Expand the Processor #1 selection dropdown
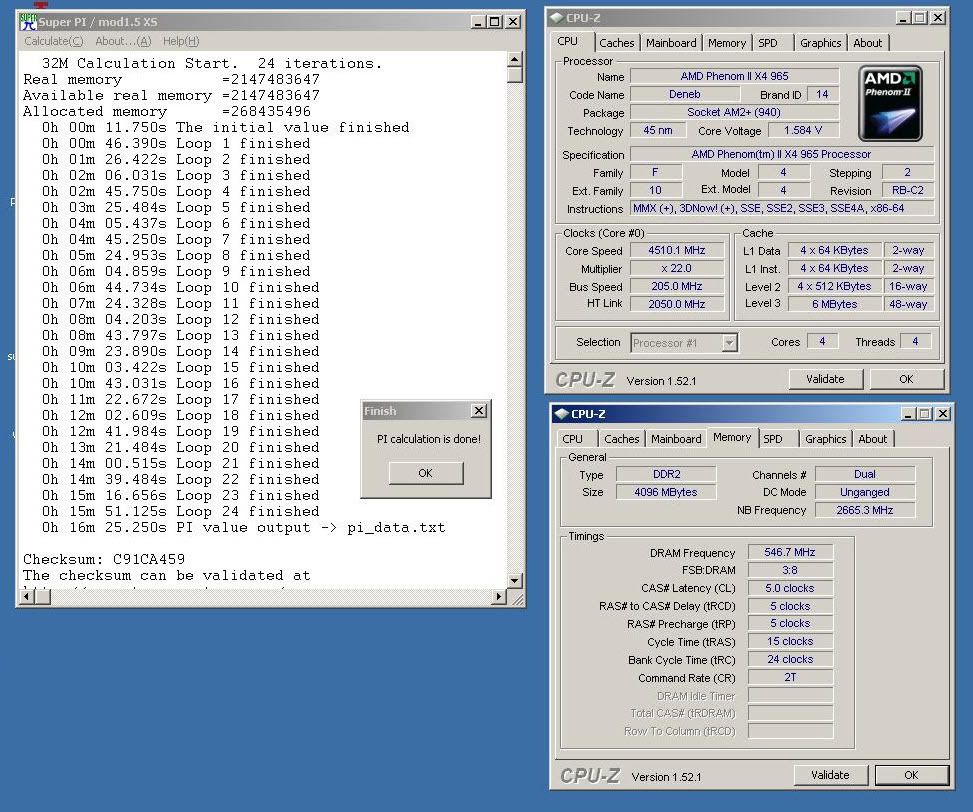This screenshot has height=812, width=973. click(x=730, y=342)
